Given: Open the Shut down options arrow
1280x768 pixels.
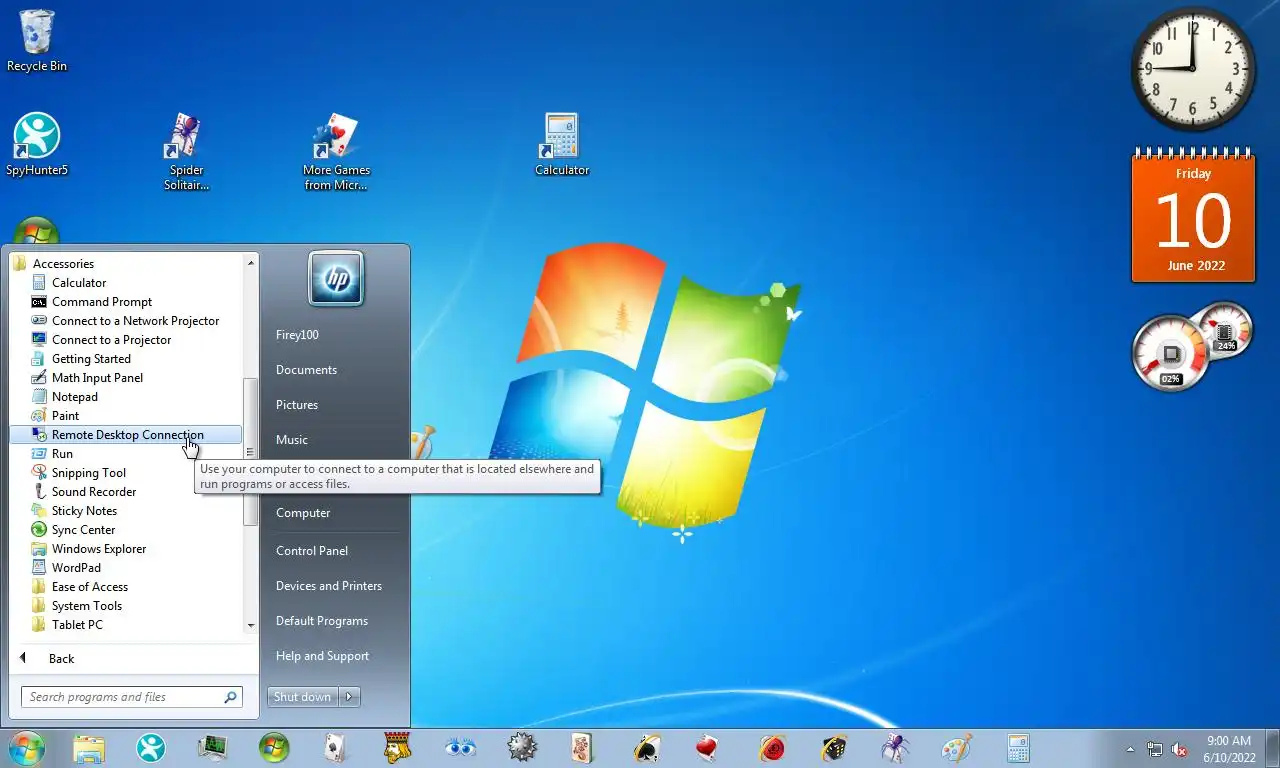Looking at the screenshot, I should click(x=349, y=697).
